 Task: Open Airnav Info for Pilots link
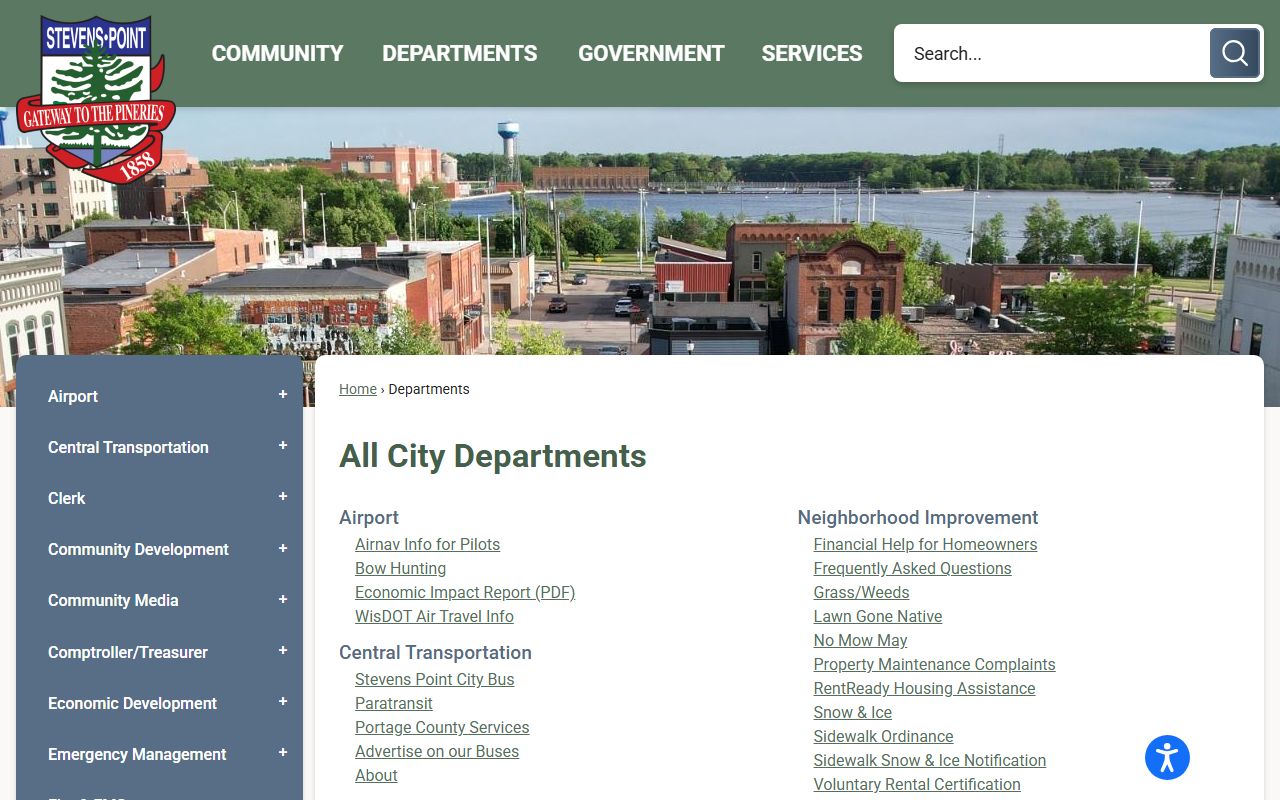click(x=427, y=544)
